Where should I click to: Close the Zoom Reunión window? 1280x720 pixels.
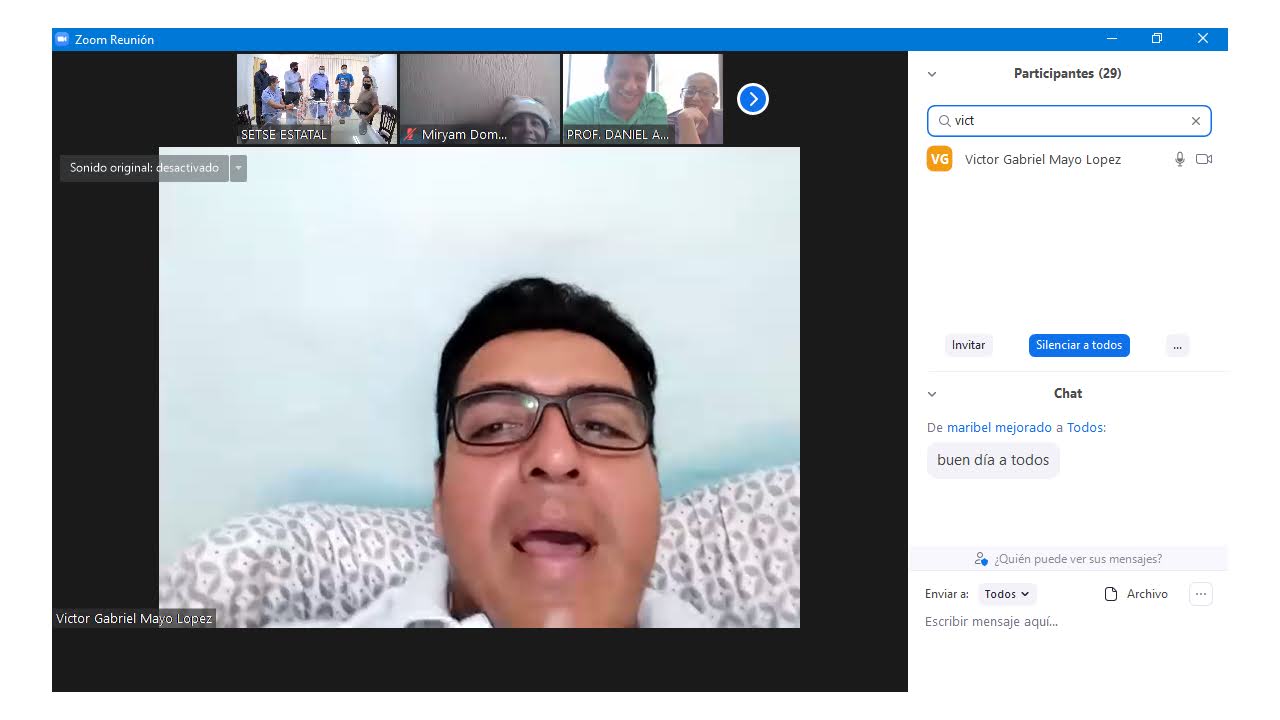pyautogui.click(x=1203, y=39)
